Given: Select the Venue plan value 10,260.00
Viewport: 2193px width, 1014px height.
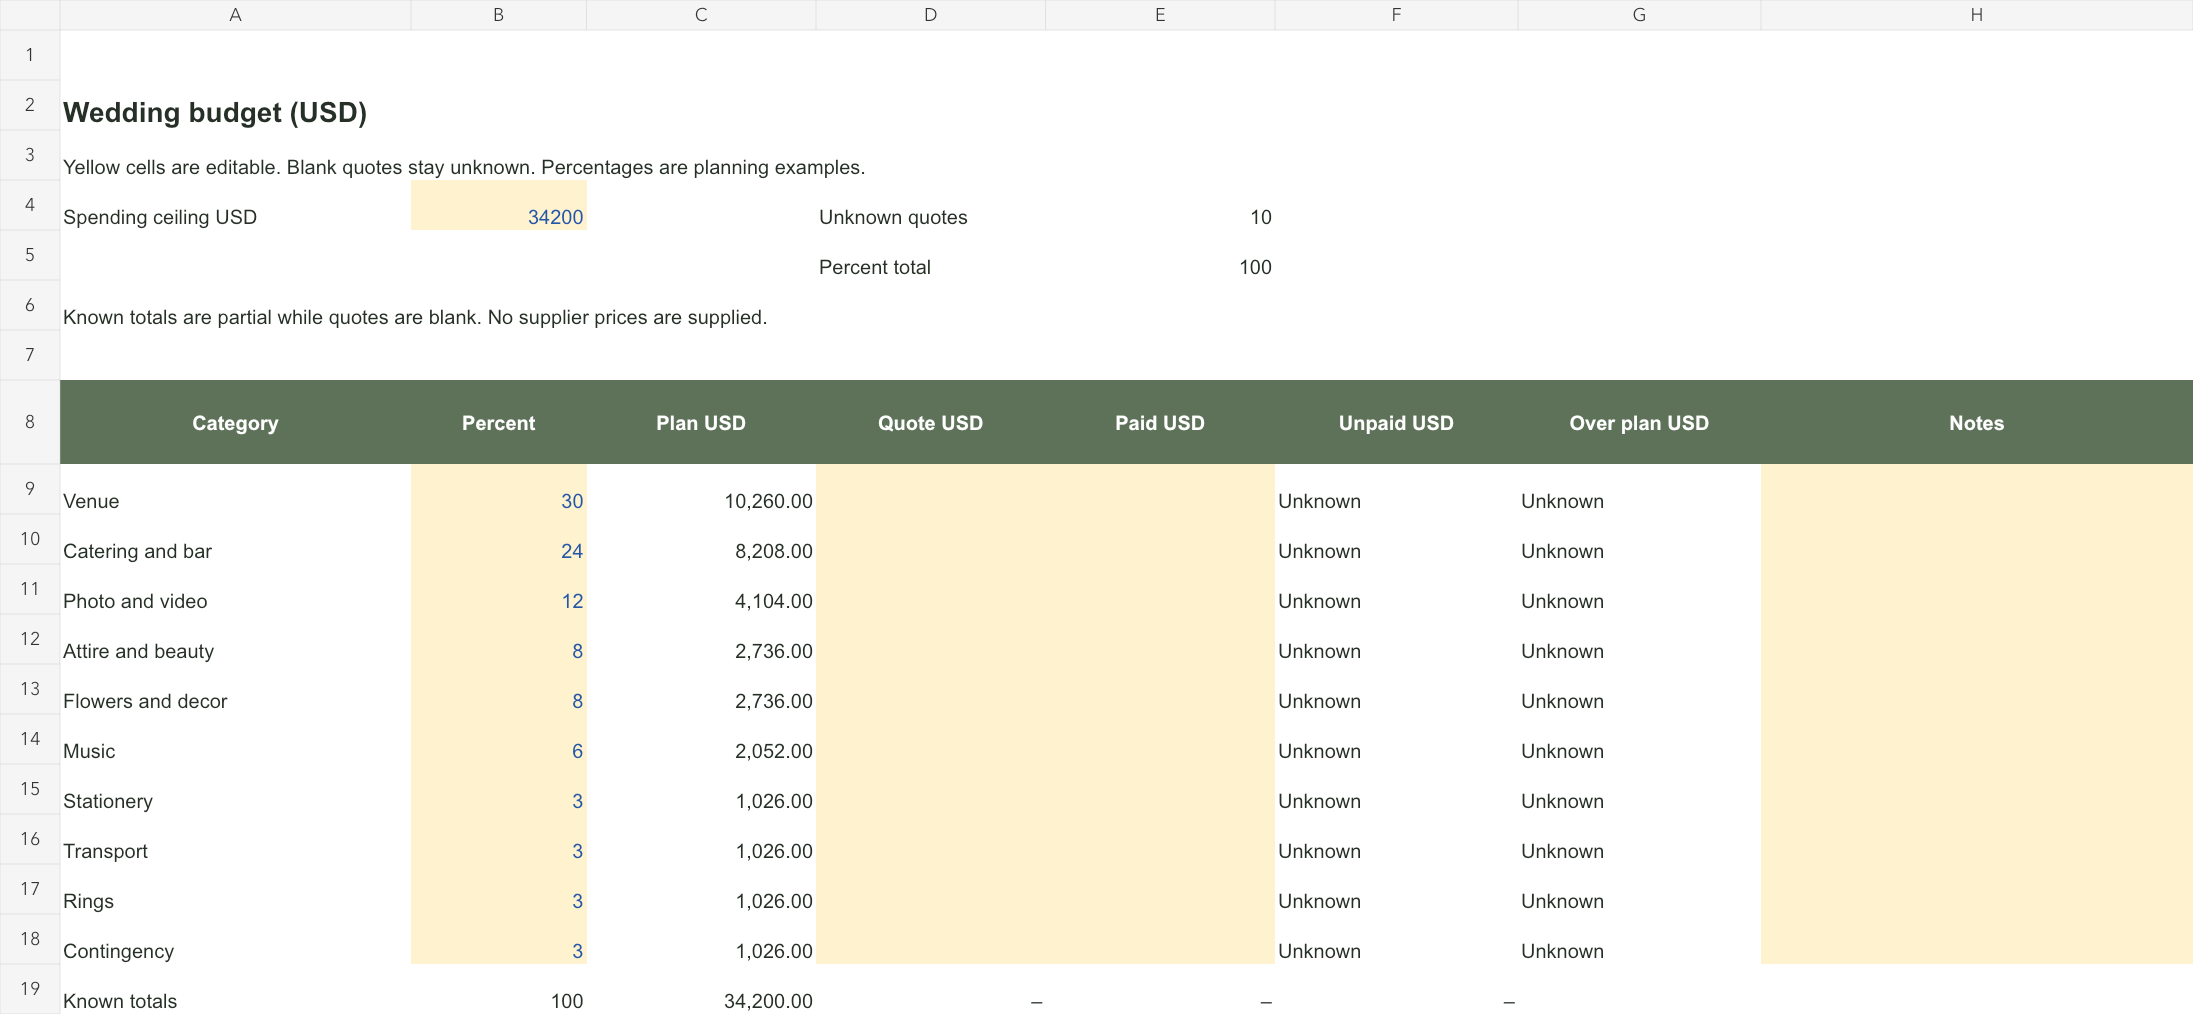Looking at the screenshot, I should click(701, 489).
